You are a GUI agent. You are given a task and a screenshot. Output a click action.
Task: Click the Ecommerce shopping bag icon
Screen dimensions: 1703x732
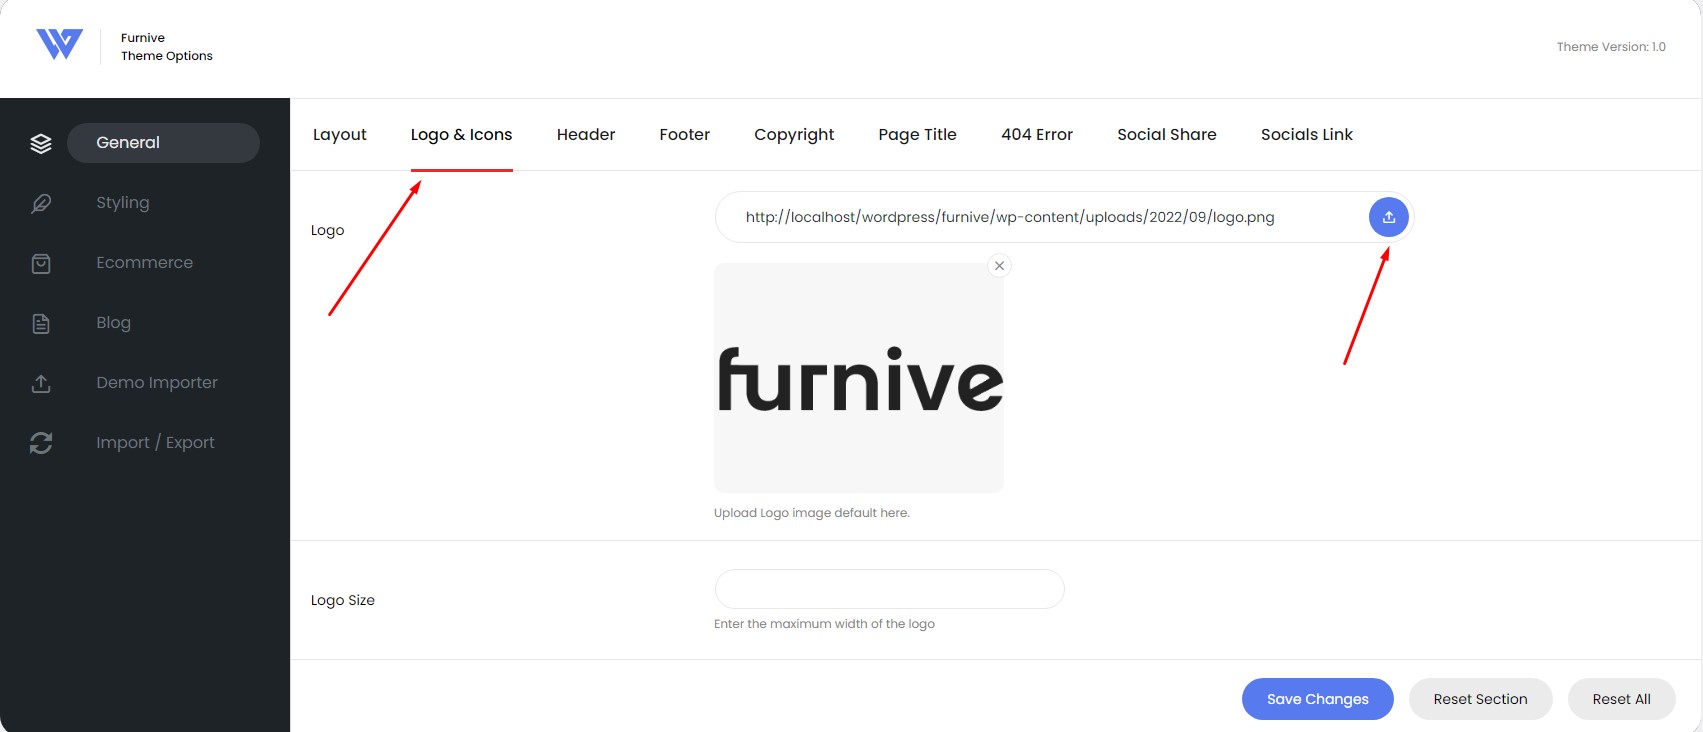click(x=41, y=263)
